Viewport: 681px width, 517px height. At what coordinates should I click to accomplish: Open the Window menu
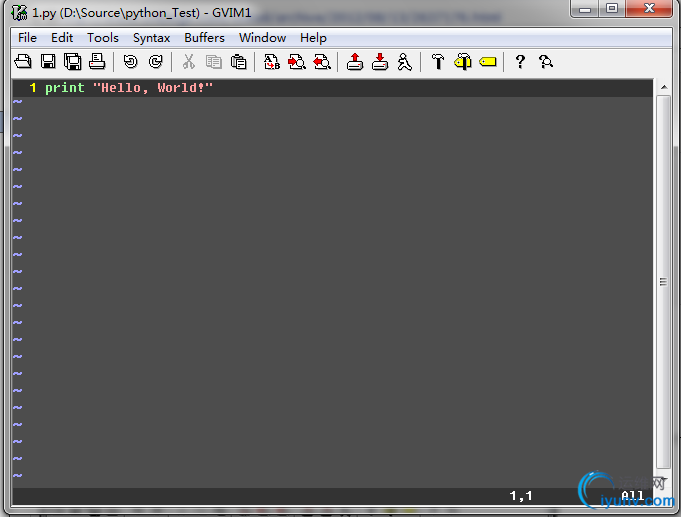point(263,38)
